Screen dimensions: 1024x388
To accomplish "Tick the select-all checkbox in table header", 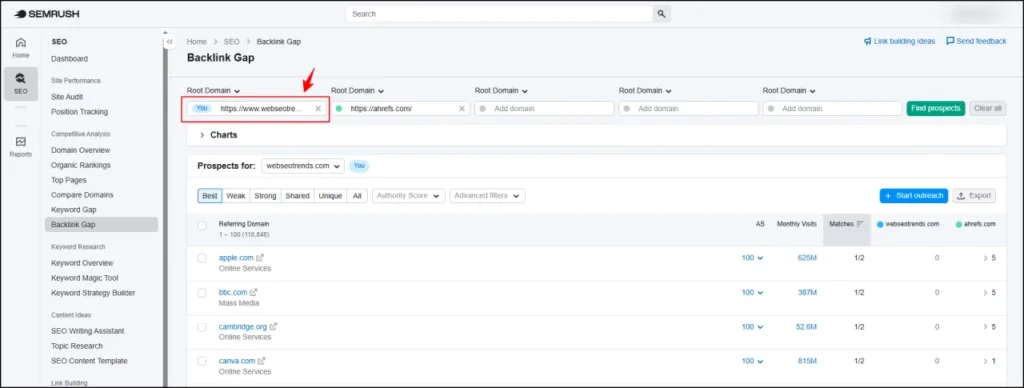I will pyautogui.click(x=202, y=225).
